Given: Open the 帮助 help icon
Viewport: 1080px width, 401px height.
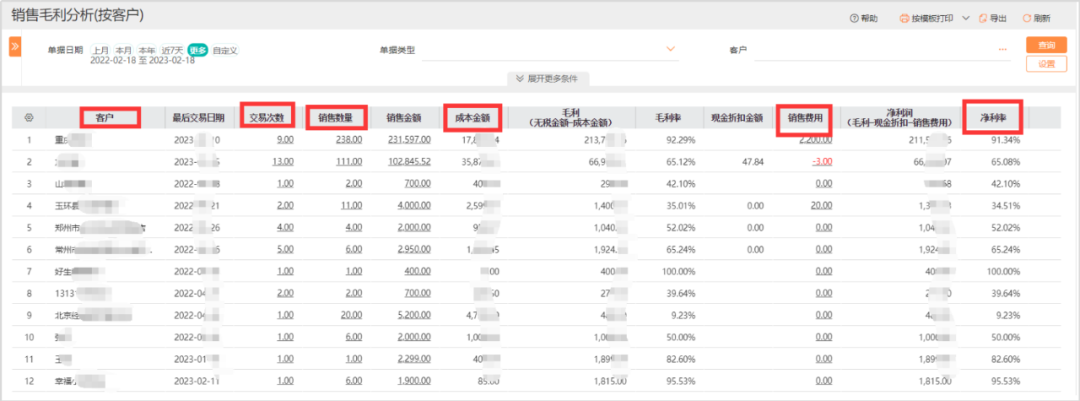Looking at the screenshot, I should pos(854,19).
